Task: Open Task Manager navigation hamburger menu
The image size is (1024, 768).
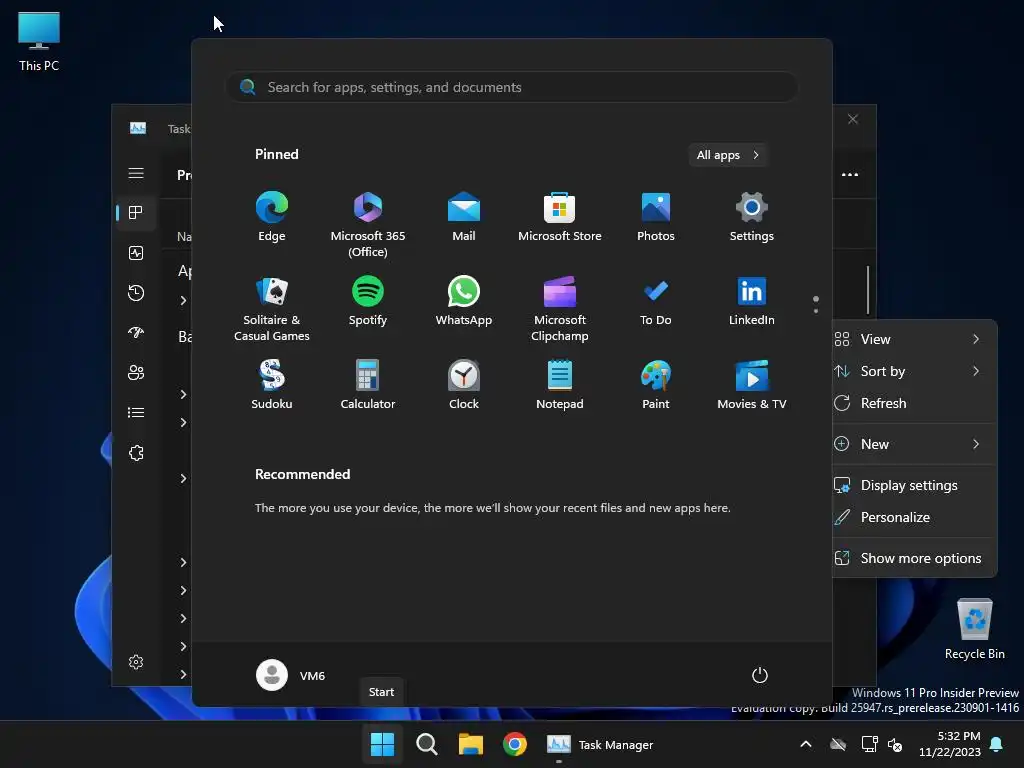Action: [136, 173]
